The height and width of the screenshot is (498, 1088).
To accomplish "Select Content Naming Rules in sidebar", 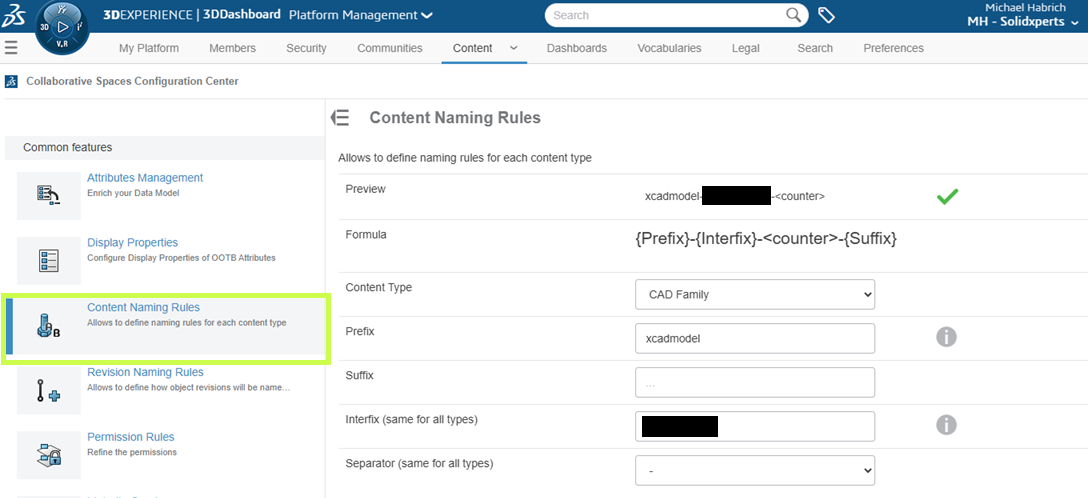I will point(143,308).
